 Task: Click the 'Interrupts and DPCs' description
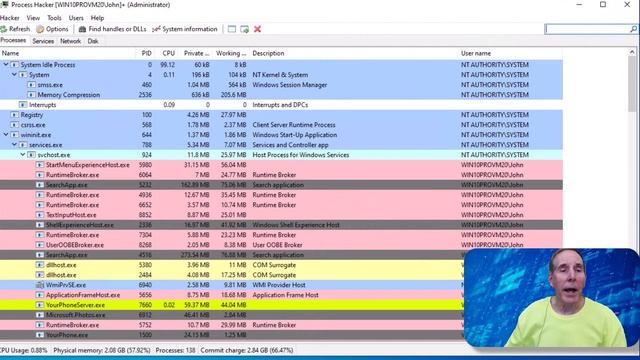280,105
